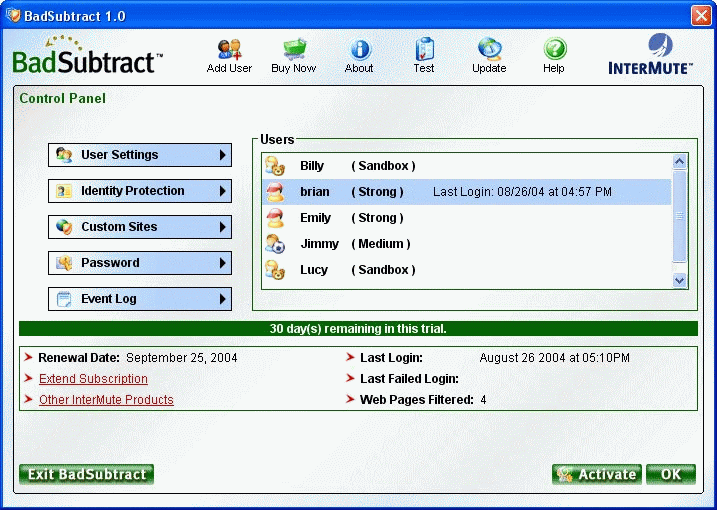Click the BadSubtract logo

click(87, 55)
